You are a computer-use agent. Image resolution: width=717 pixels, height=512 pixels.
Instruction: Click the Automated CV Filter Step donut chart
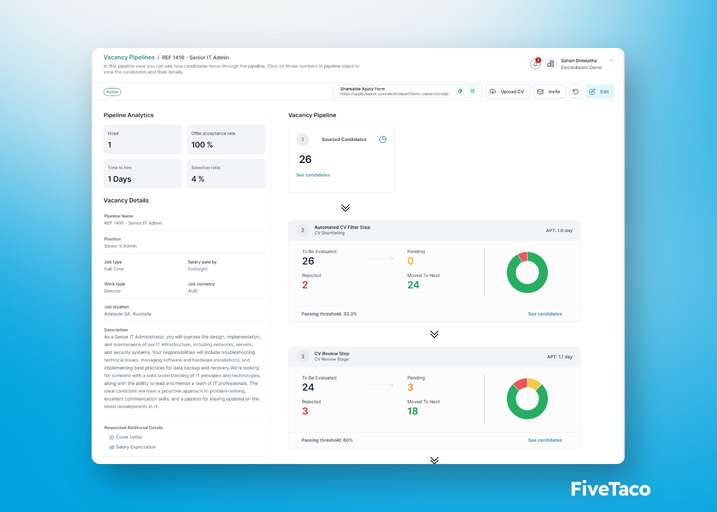527,272
